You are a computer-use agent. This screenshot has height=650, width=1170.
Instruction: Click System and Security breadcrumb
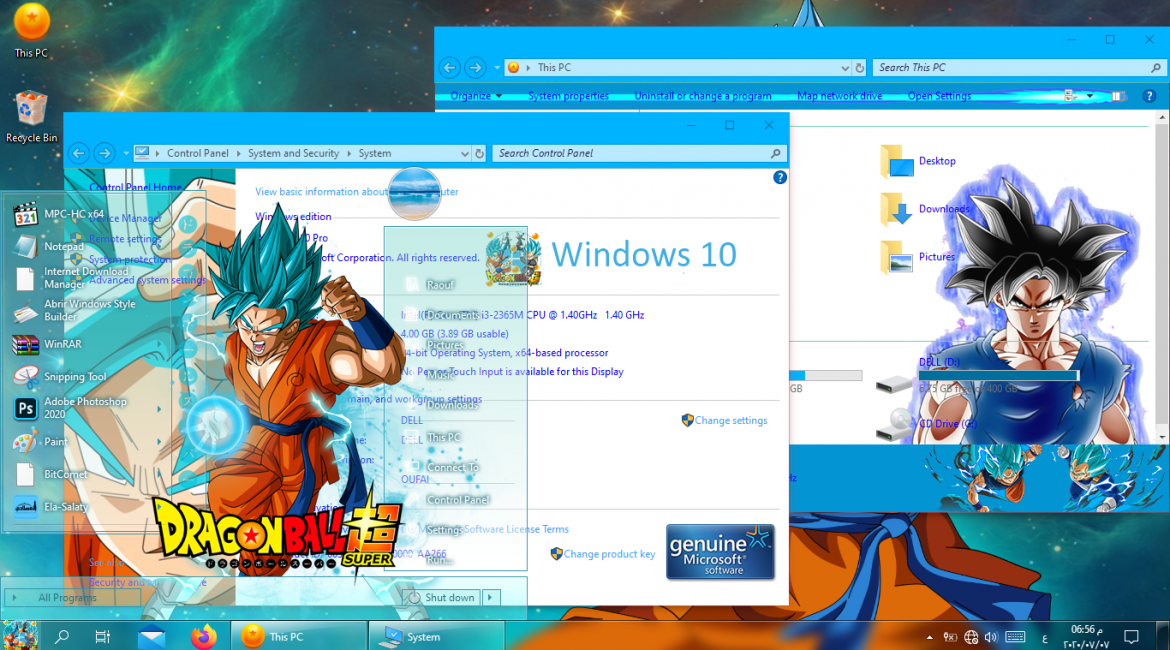pos(293,153)
